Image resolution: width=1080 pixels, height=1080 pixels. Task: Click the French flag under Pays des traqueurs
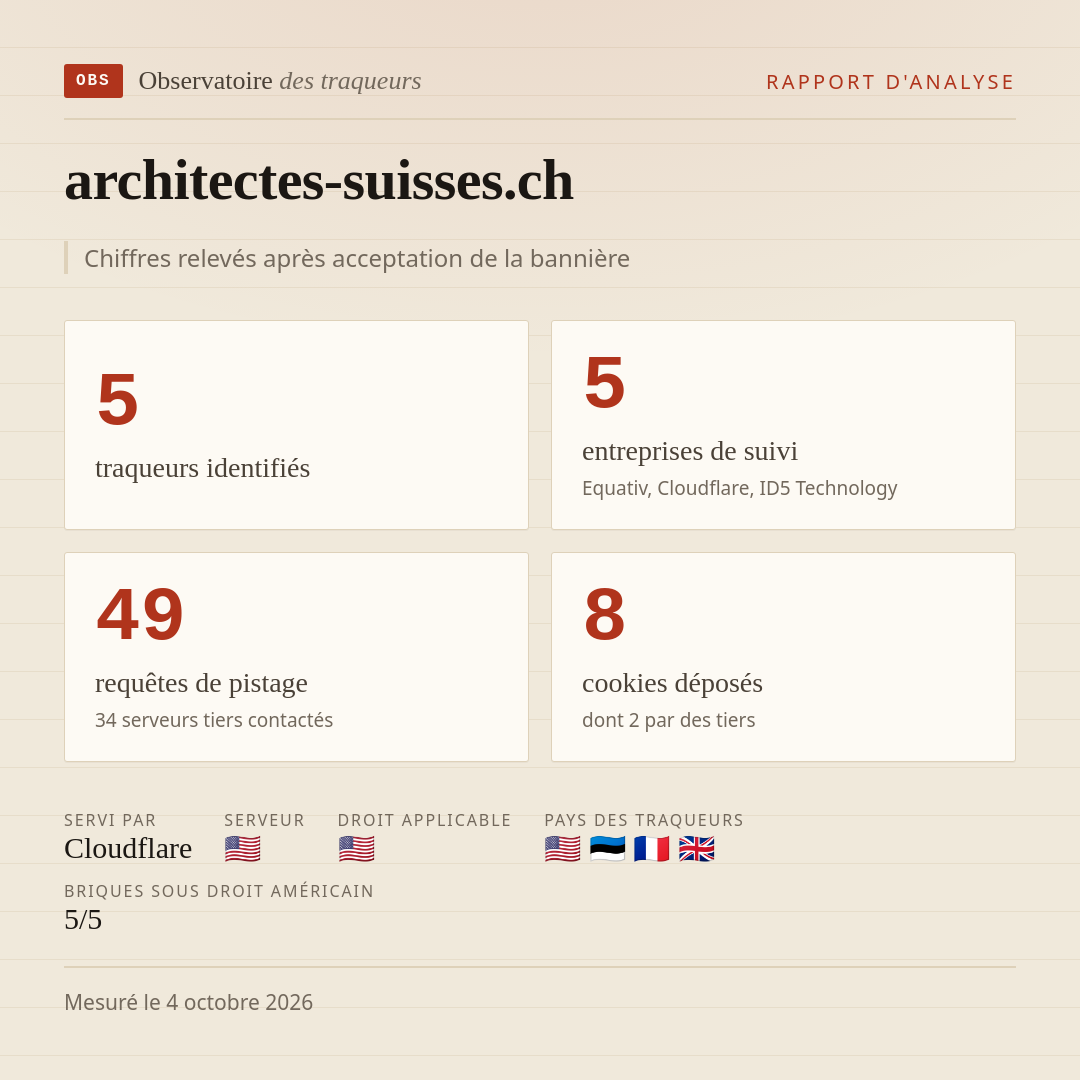(x=652, y=849)
